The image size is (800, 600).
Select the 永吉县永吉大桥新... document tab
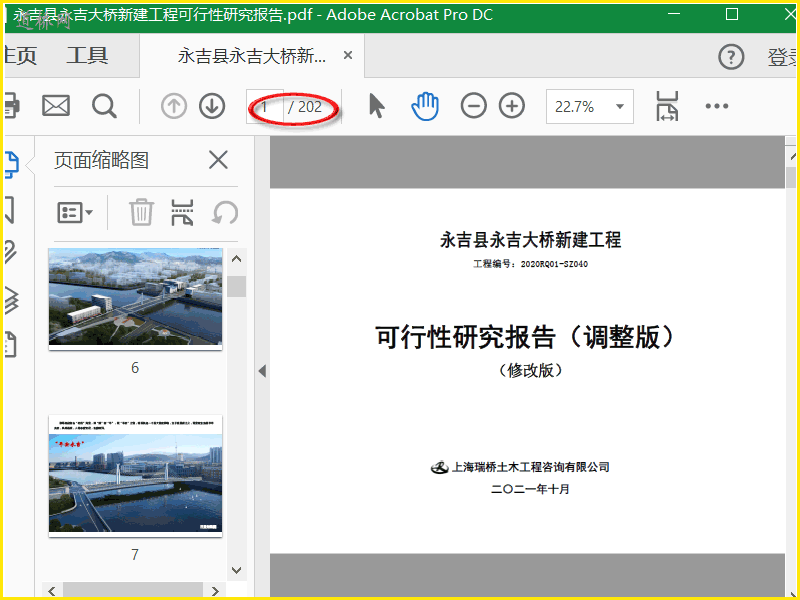[x=252, y=56]
